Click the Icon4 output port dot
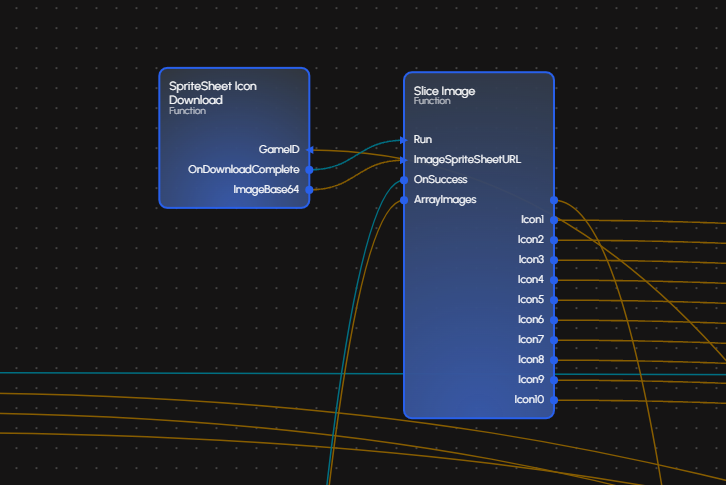 [x=554, y=280]
